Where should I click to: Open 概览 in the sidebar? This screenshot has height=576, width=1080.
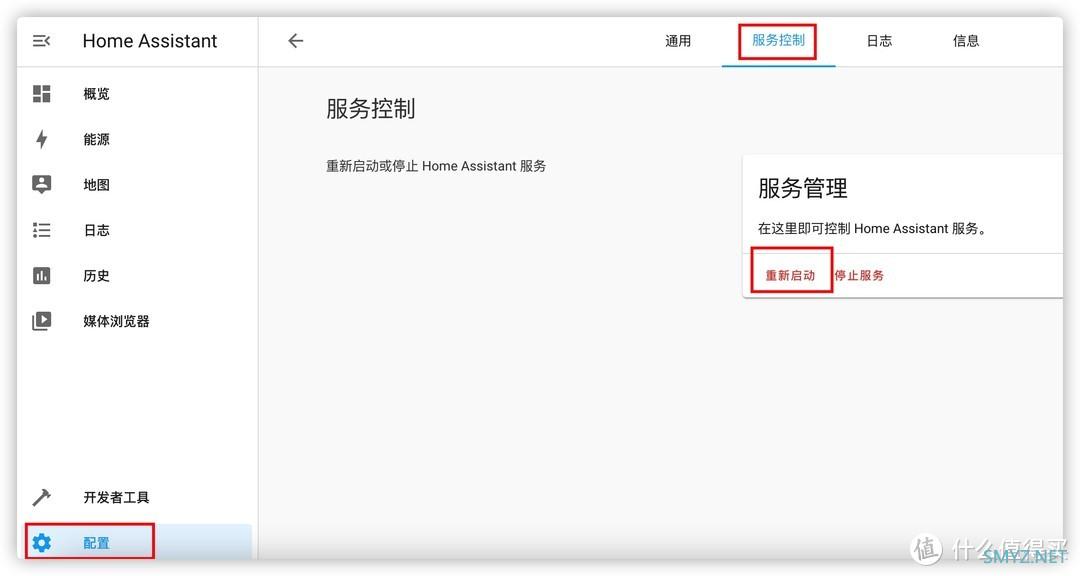coord(96,94)
